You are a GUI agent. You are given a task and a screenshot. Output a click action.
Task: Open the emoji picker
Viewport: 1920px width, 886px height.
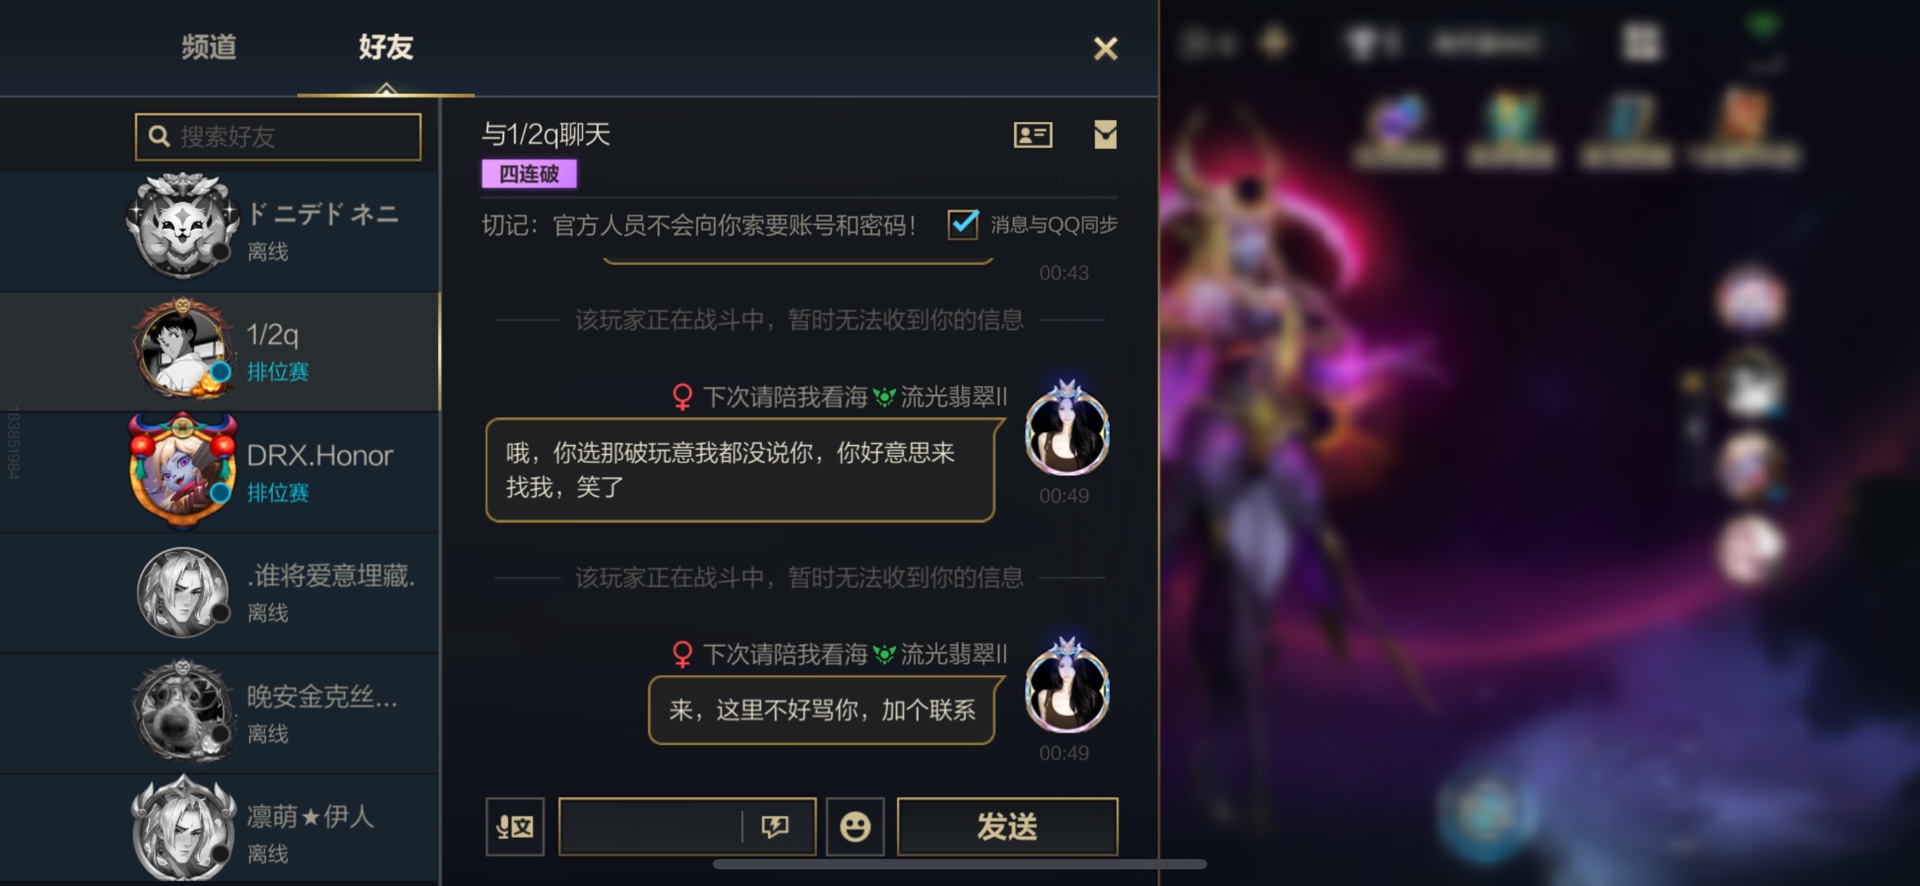point(855,827)
